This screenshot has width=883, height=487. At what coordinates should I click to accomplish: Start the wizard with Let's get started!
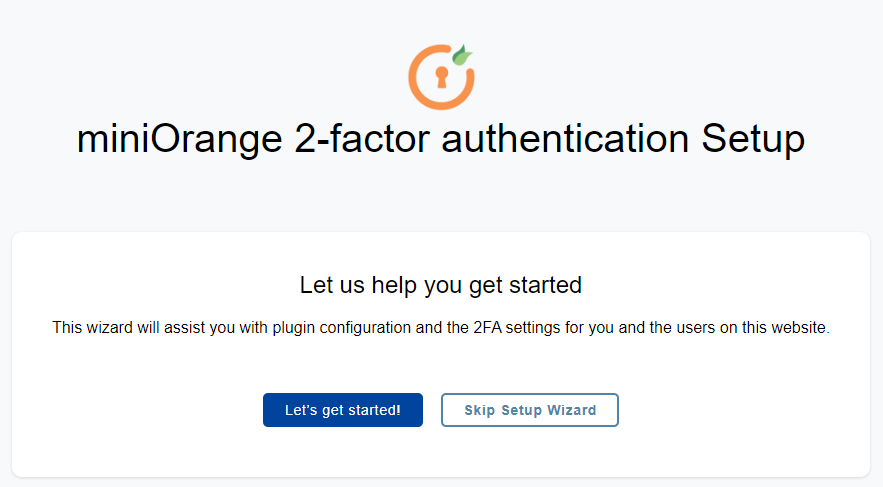342,410
